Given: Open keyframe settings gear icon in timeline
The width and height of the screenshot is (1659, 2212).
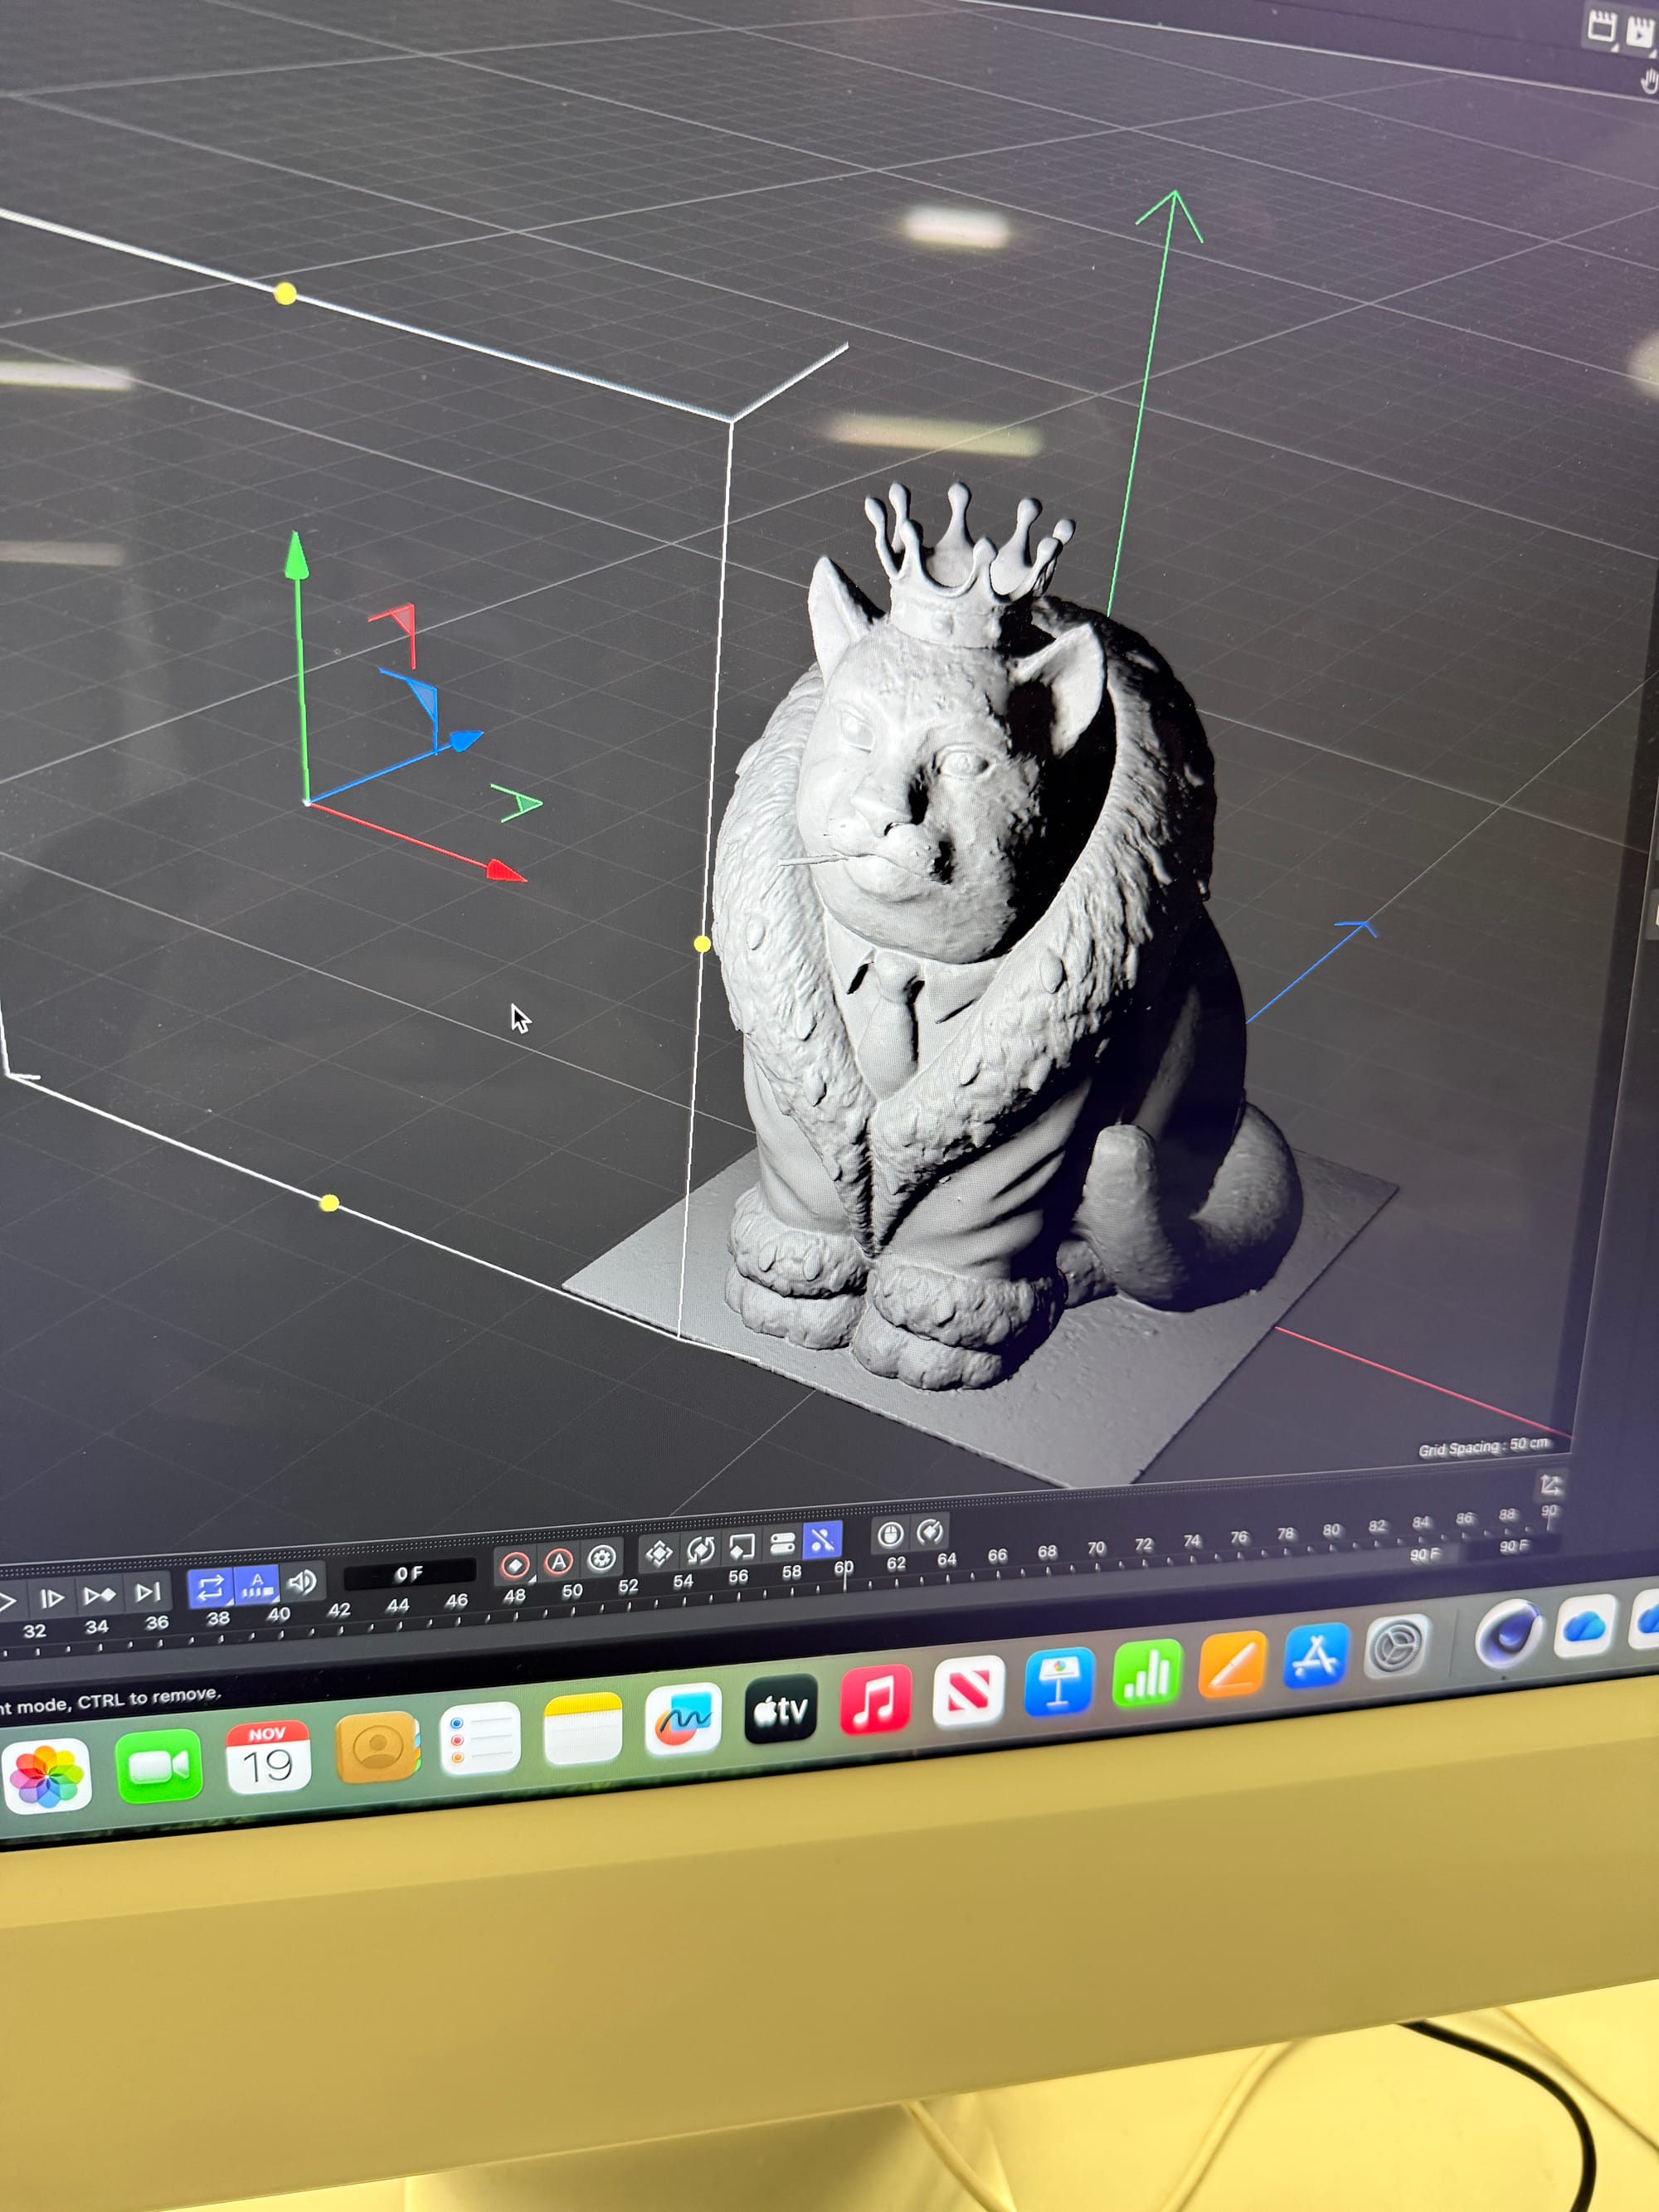Looking at the screenshot, I should (601, 1558).
